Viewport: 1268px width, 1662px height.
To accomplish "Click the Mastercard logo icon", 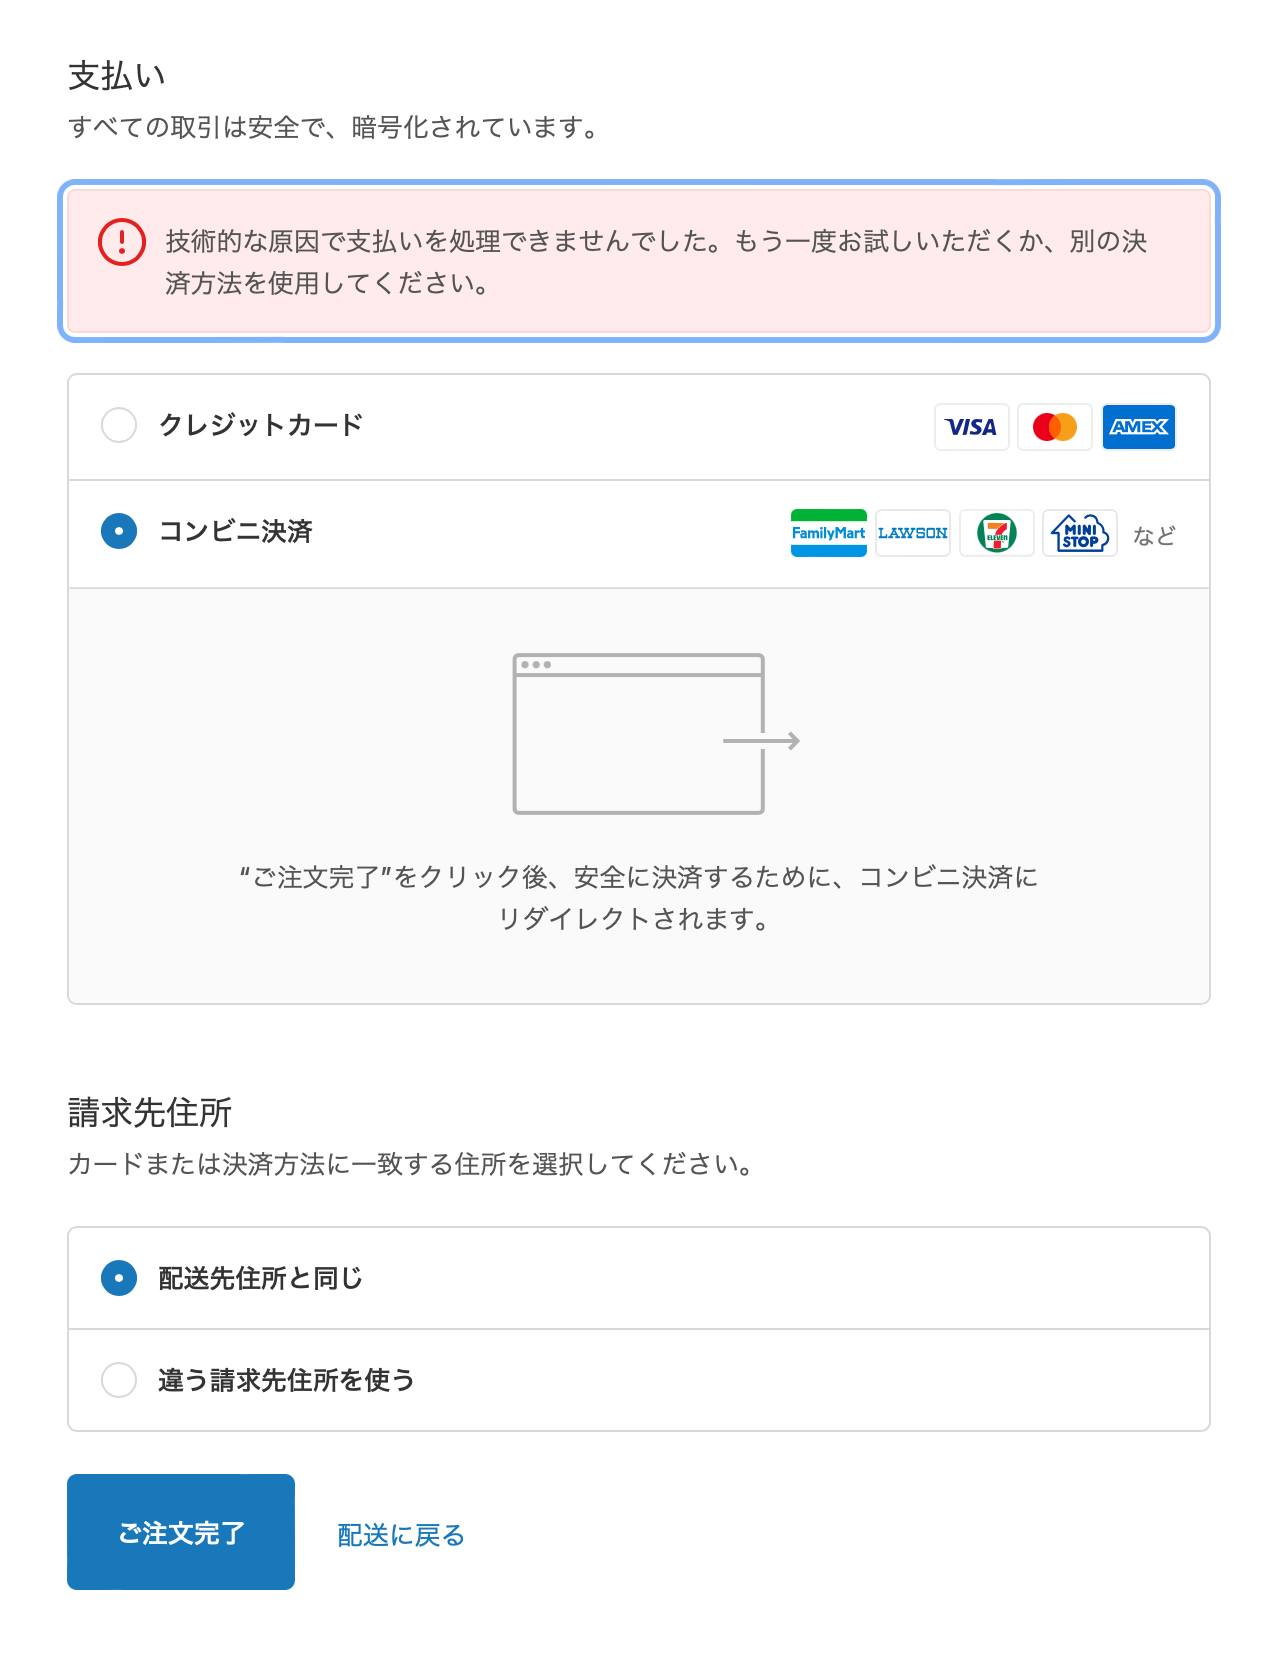I will (x=1054, y=427).
